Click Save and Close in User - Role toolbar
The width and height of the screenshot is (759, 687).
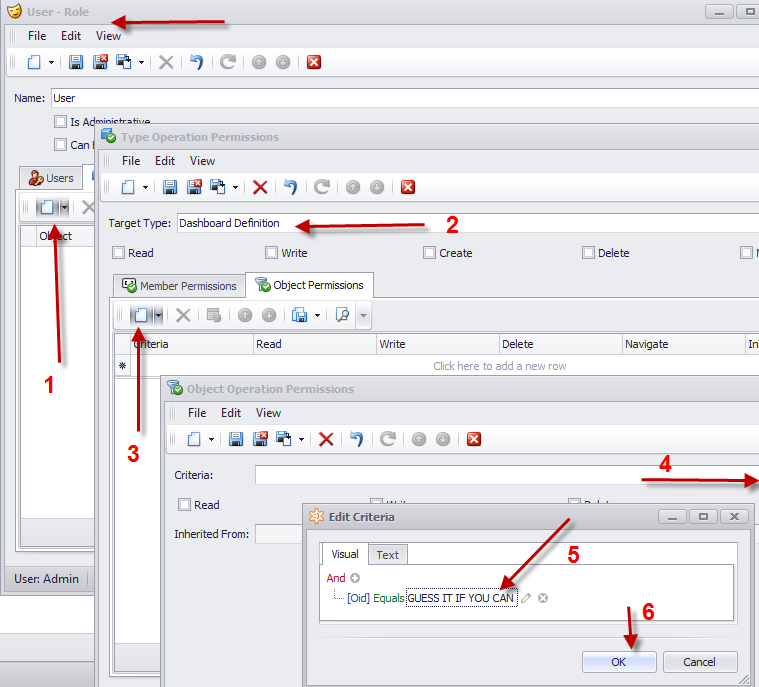100,62
